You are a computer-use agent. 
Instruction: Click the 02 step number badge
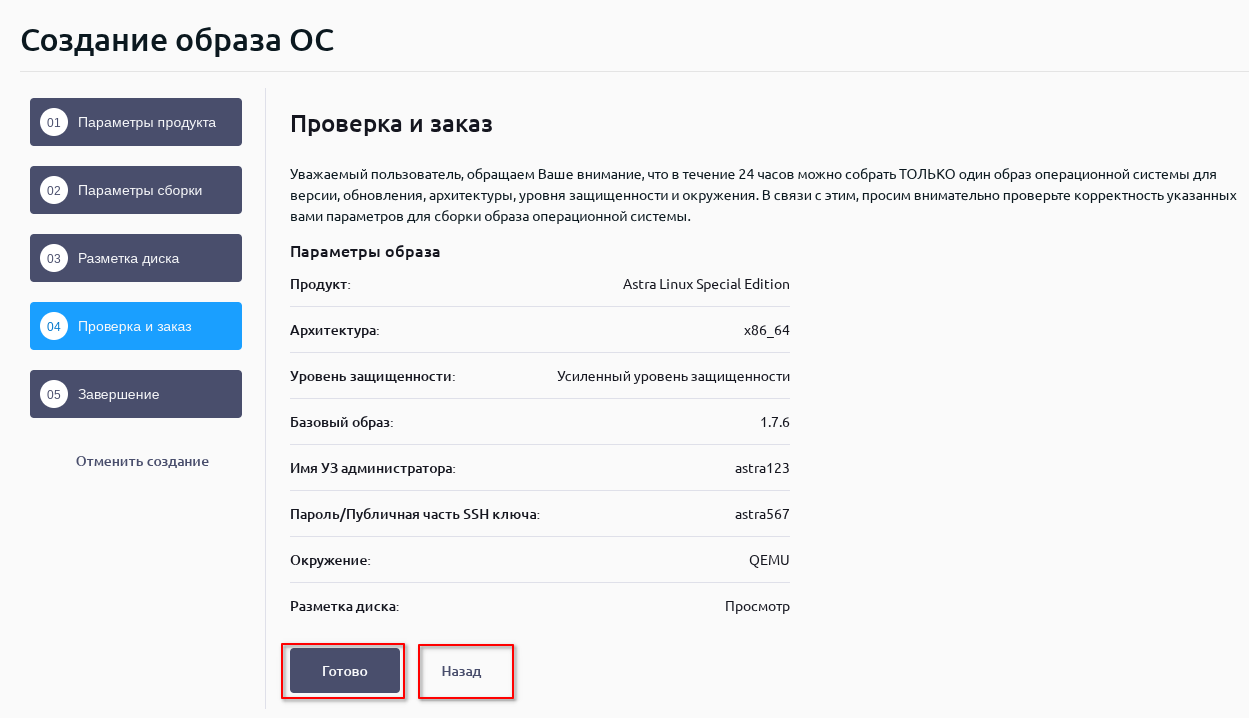pos(54,191)
